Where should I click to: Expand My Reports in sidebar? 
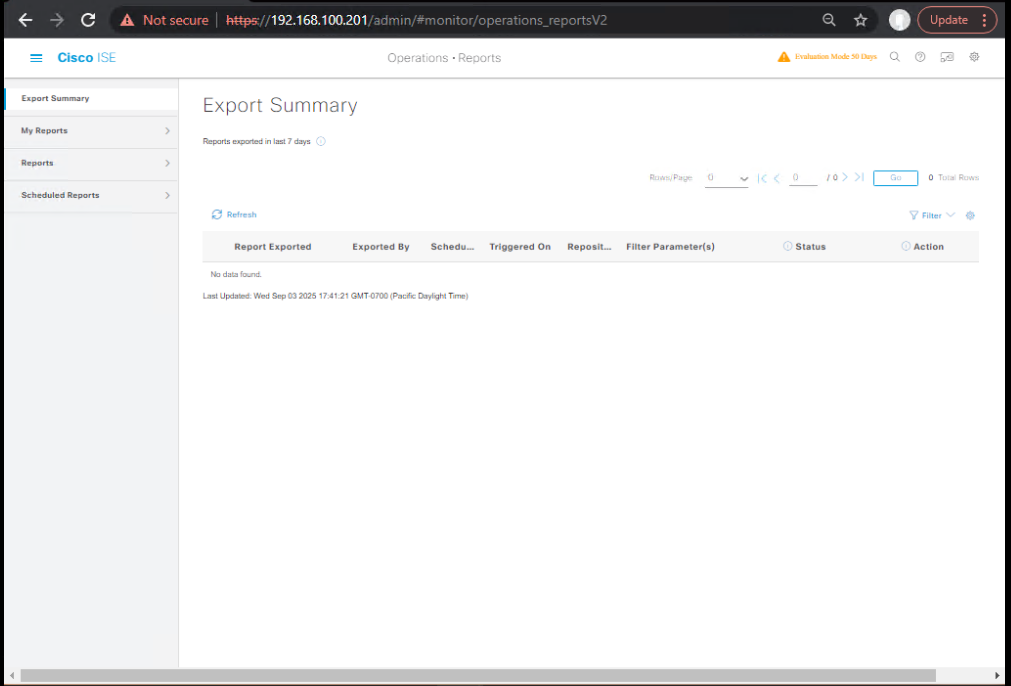coord(92,131)
